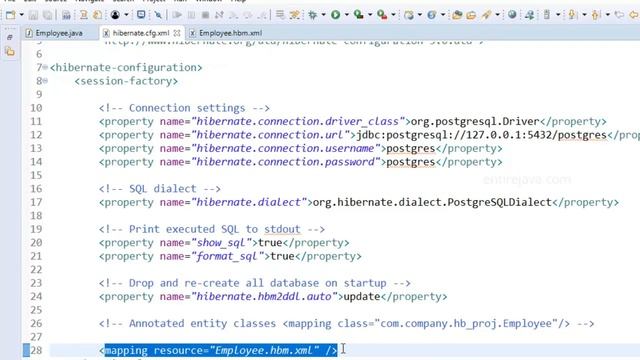Screen dimensions: 640x360
Task: Close the hibernate.cfg.xml tab
Action: coord(177,33)
